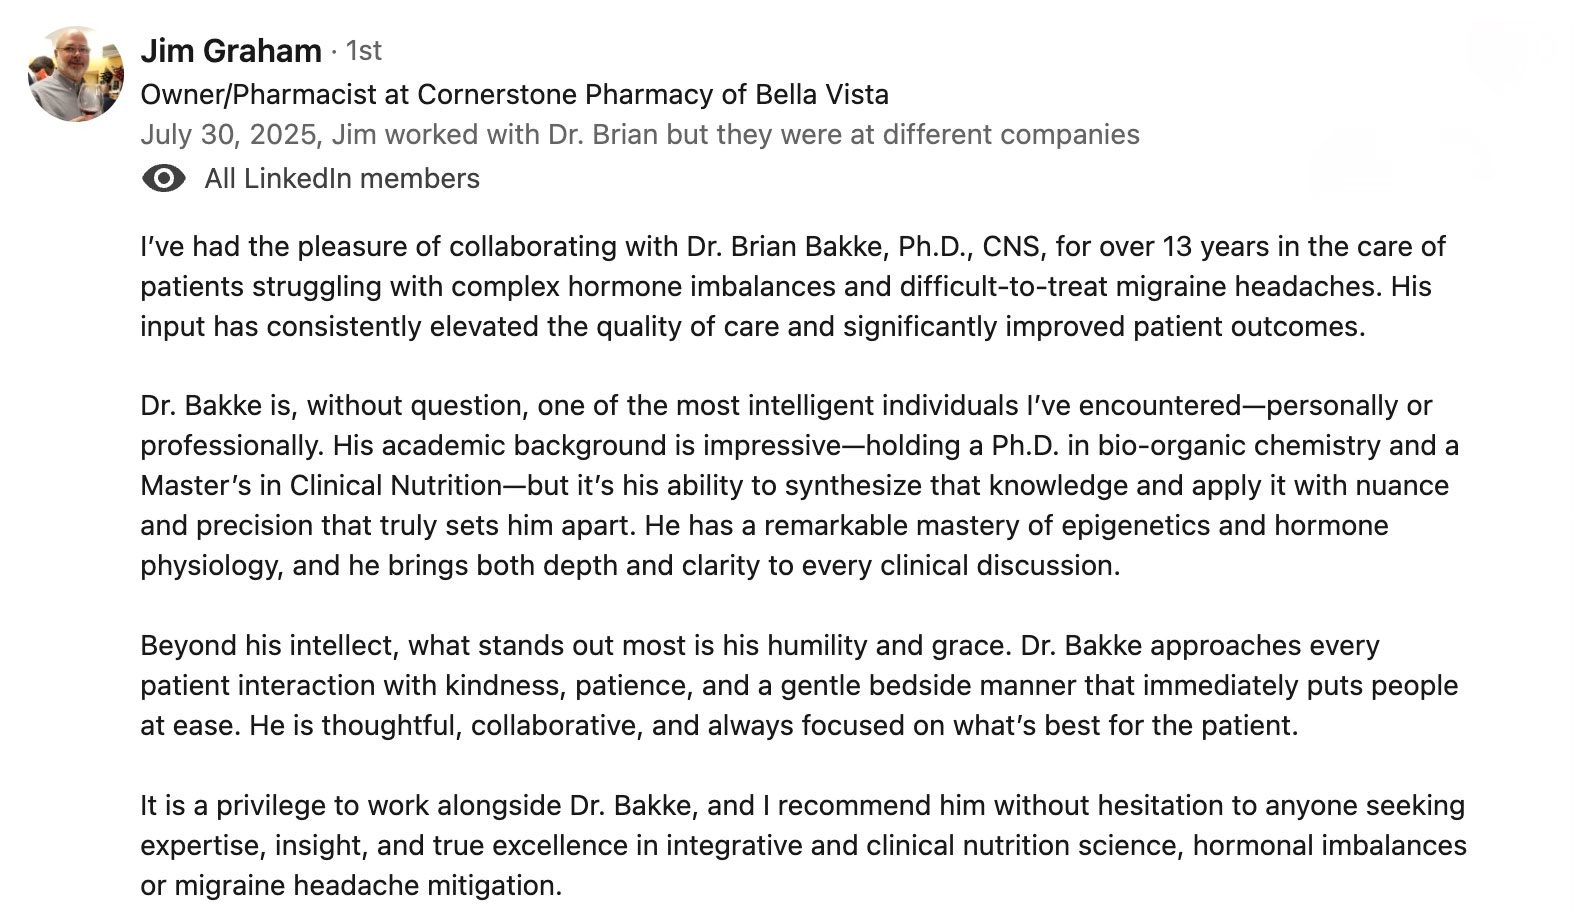The height and width of the screenshot is (916, 1574).
Task: Click "Master's in Clinical Nutrition" text
Action: click(320, 485)
